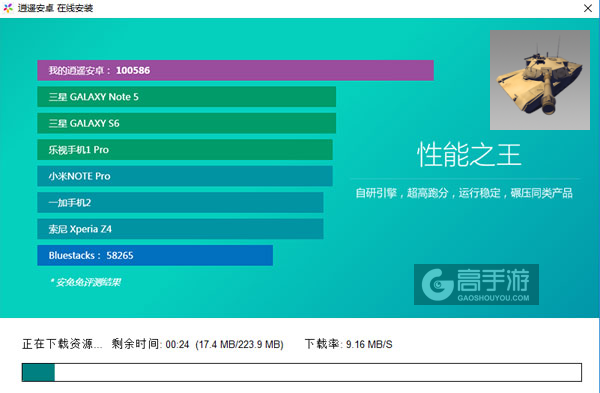The height and width of the screenshot is (393, 600).
Task: Select the 一加手机2 bar
Action: [180, 202]
